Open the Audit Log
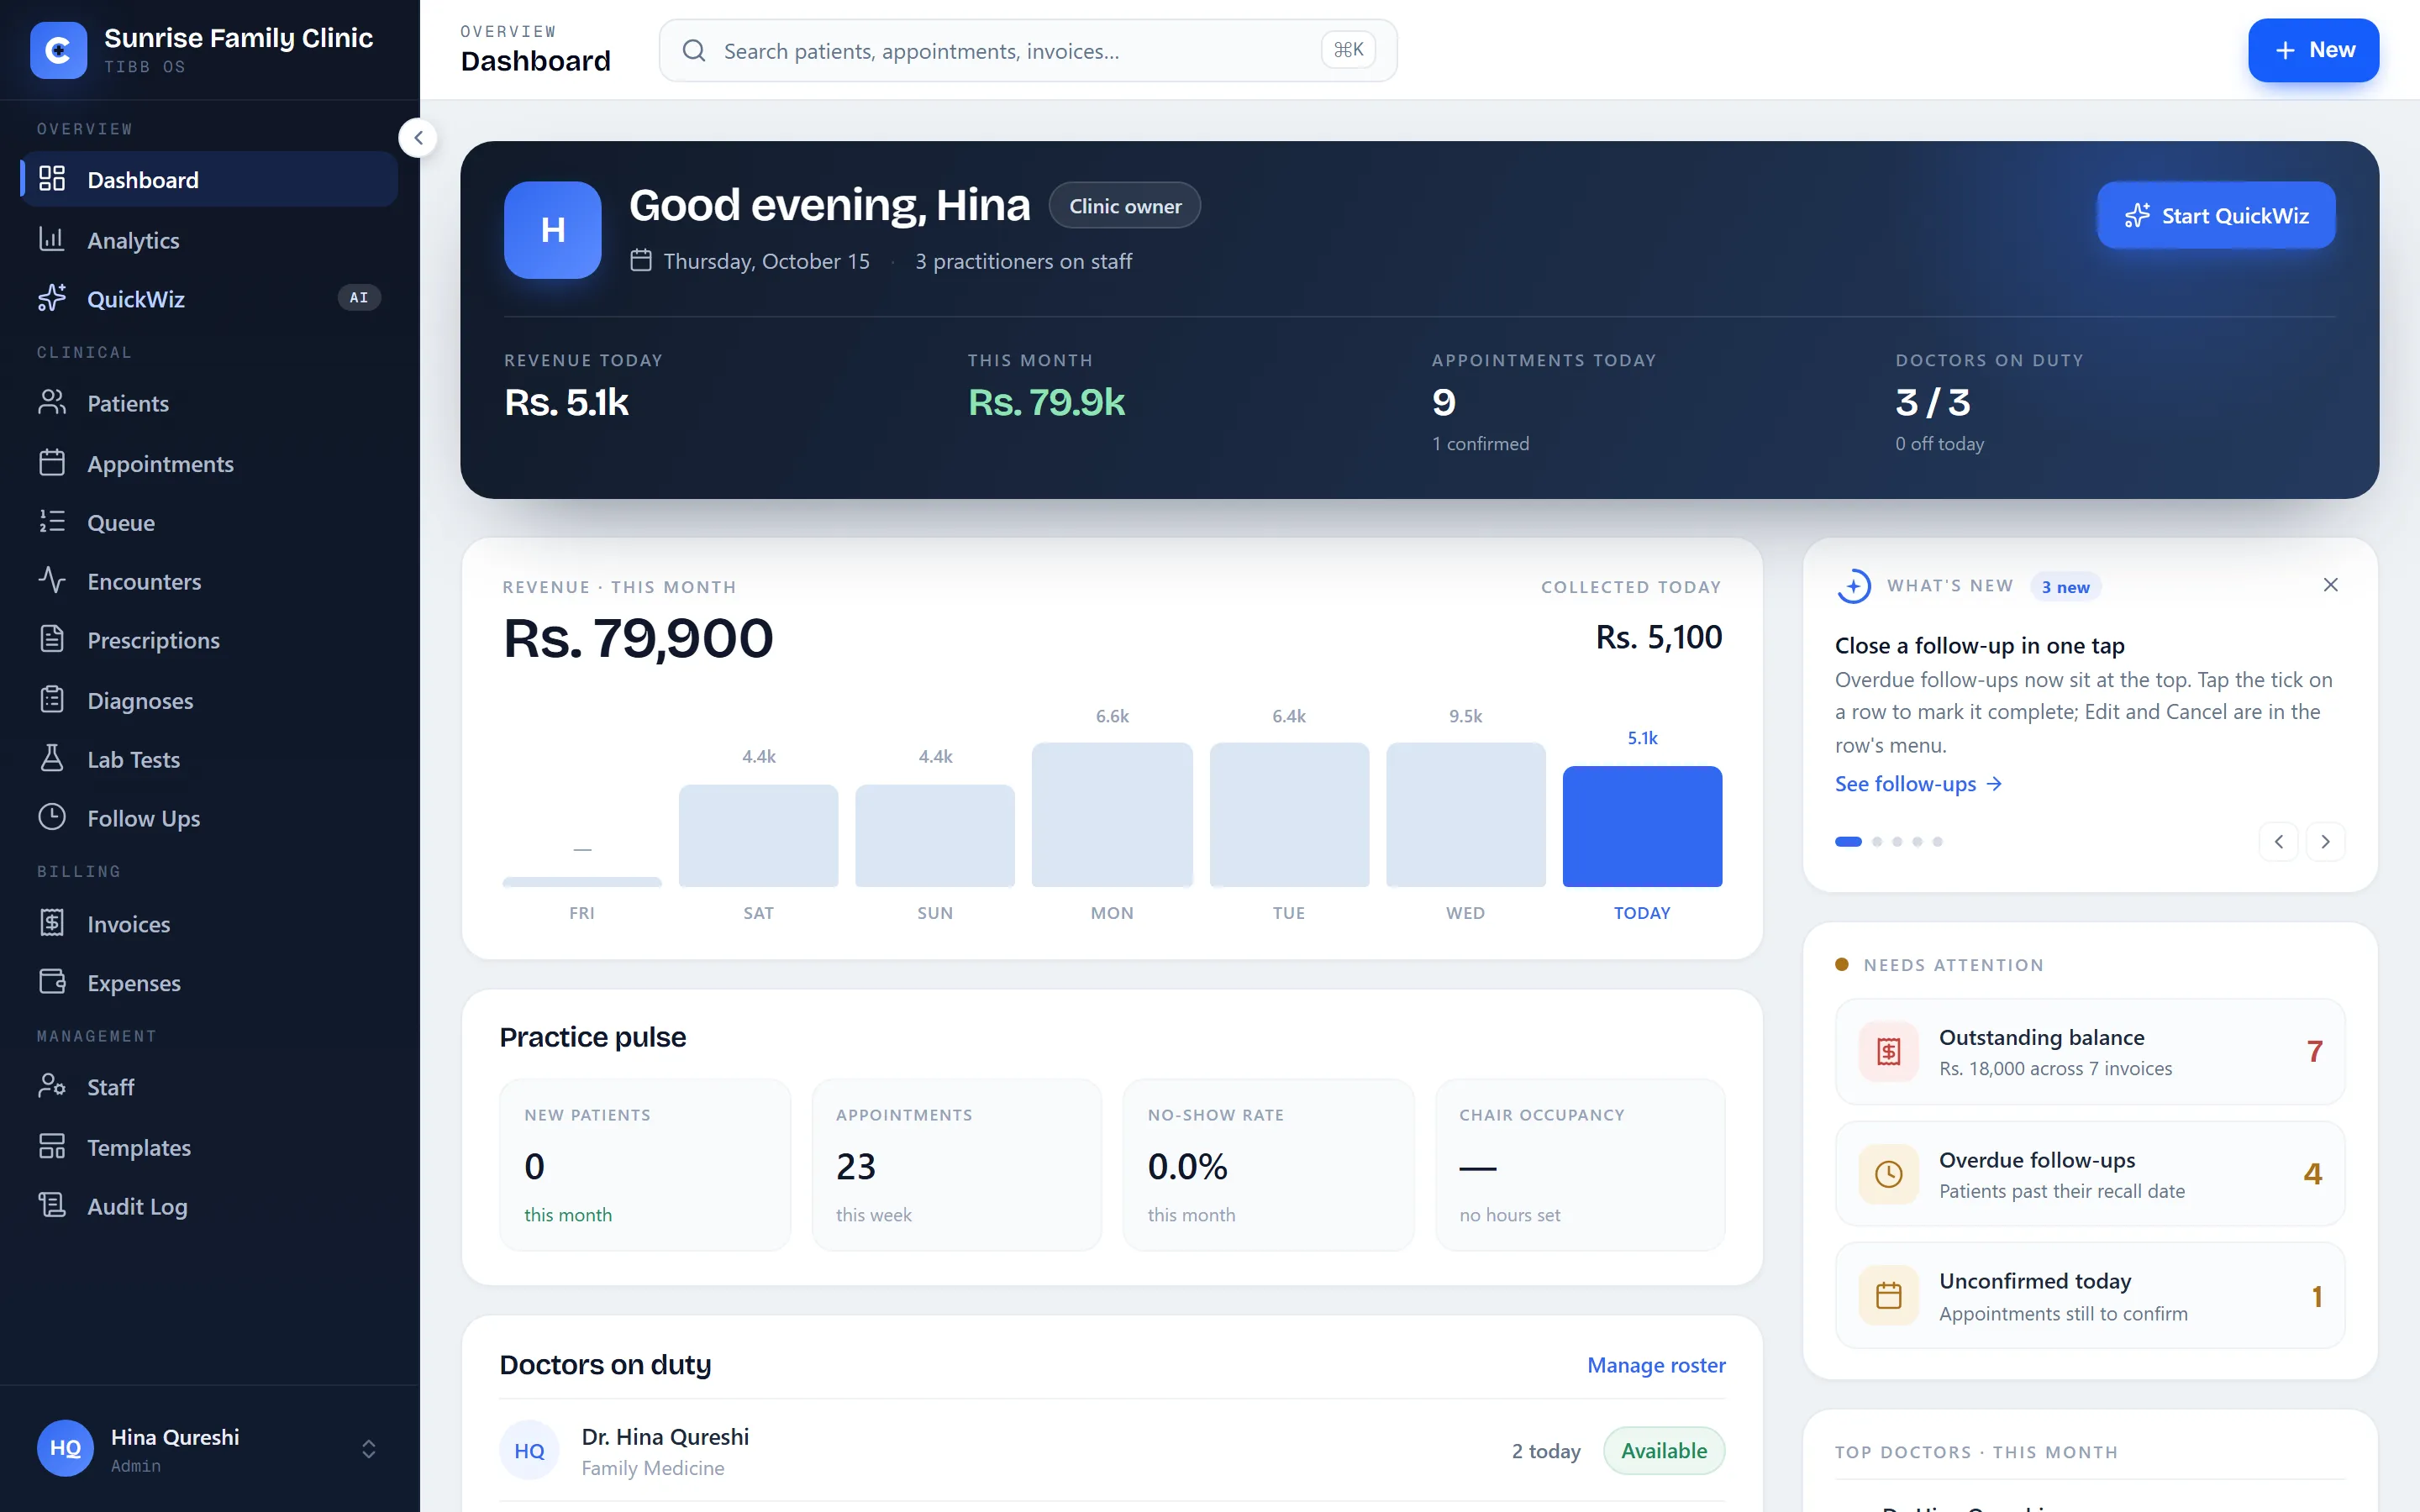This screenshot has height=1512, width=2420. [209, 1206]
